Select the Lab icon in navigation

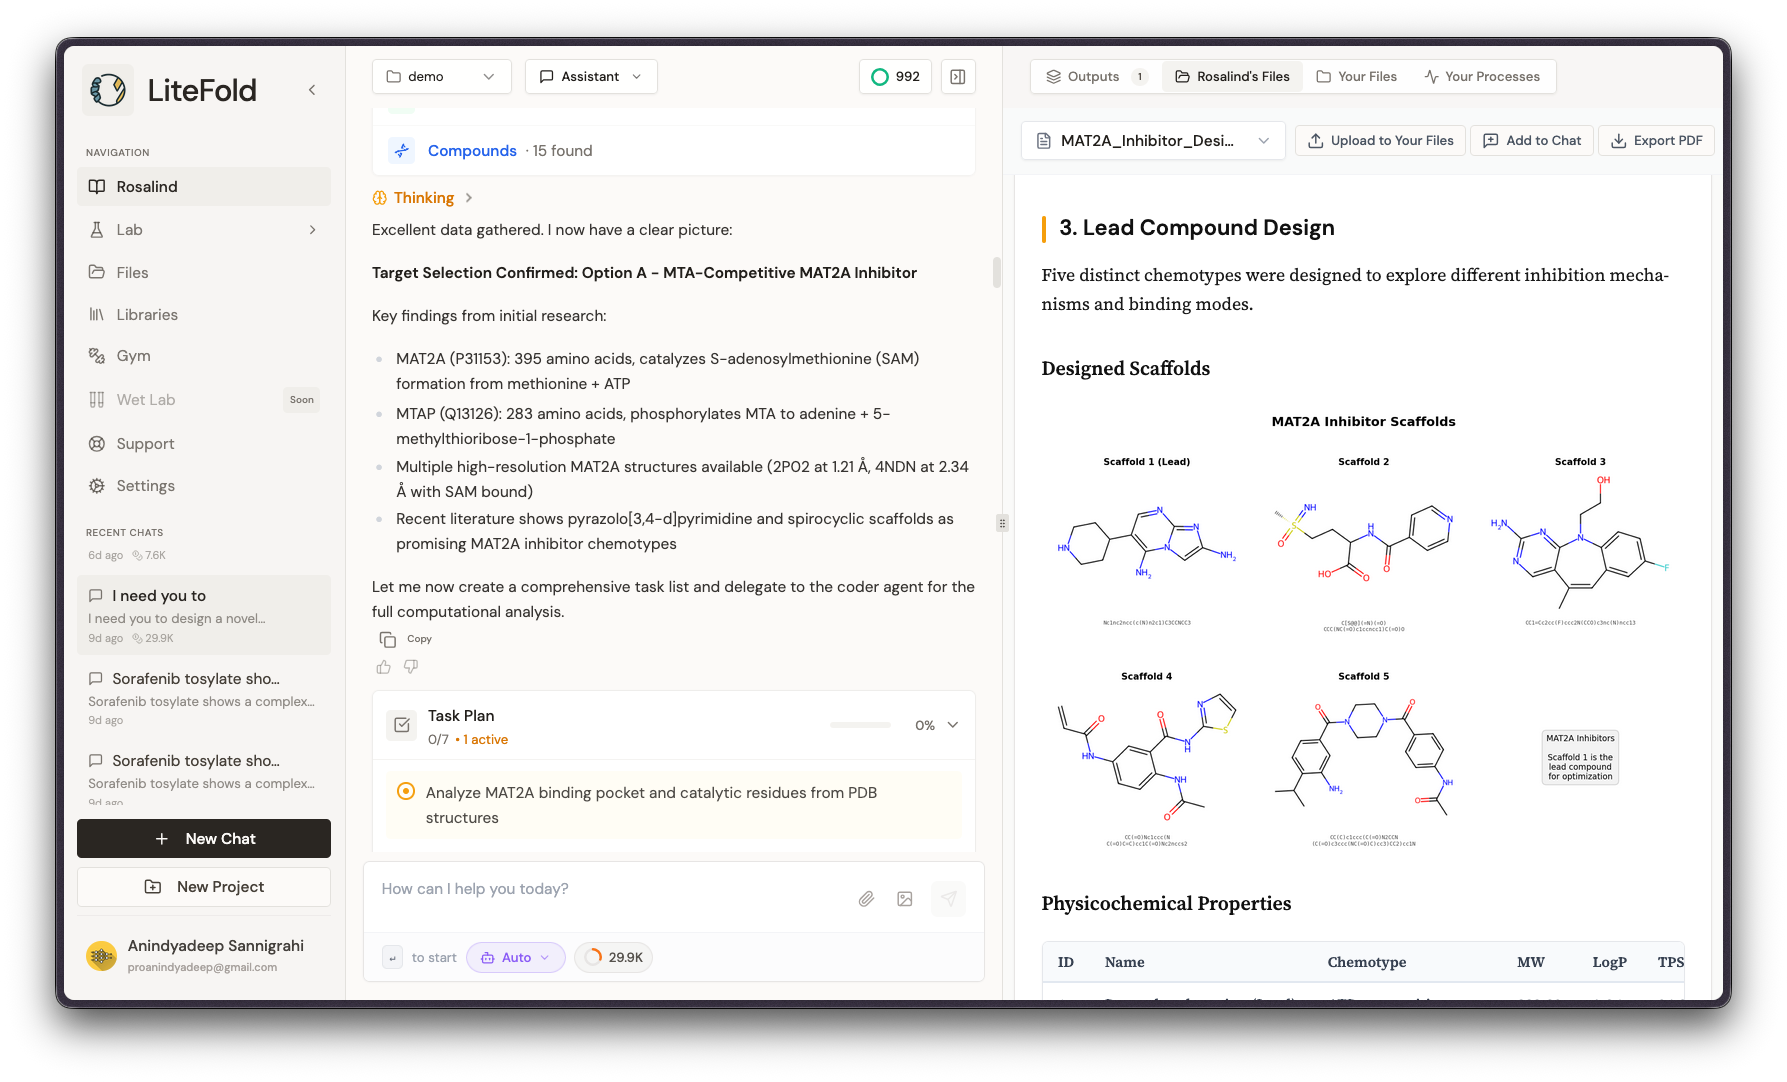96,229
